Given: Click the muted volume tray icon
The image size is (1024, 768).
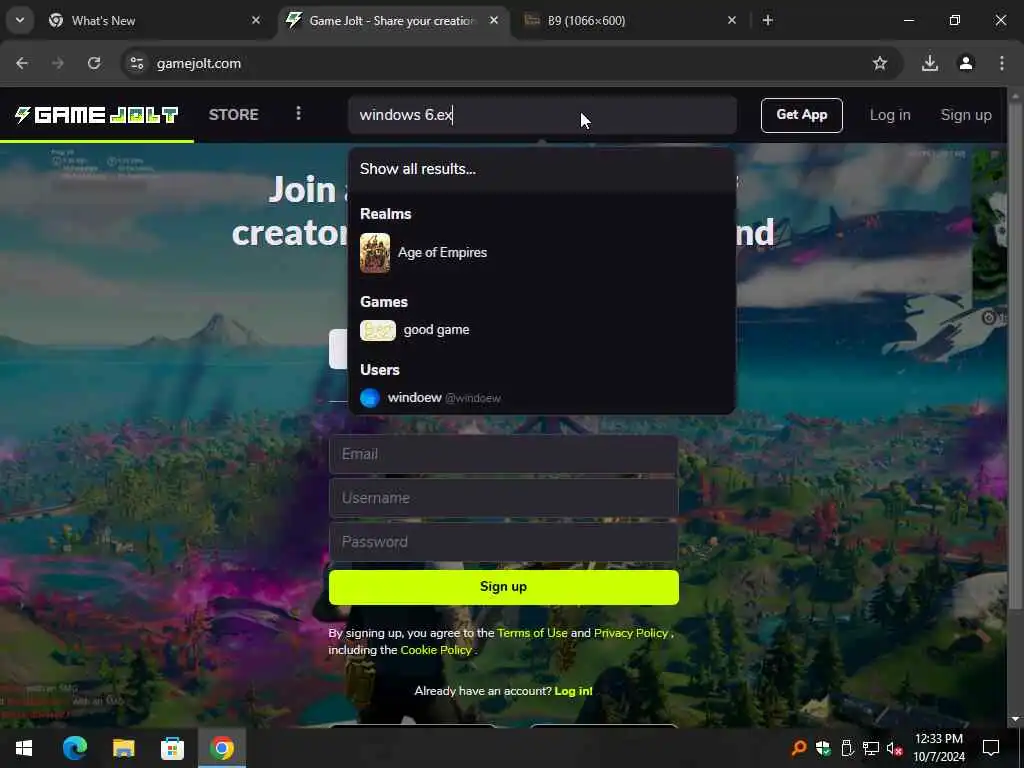Looking at the screenshot, I should 895,749.
